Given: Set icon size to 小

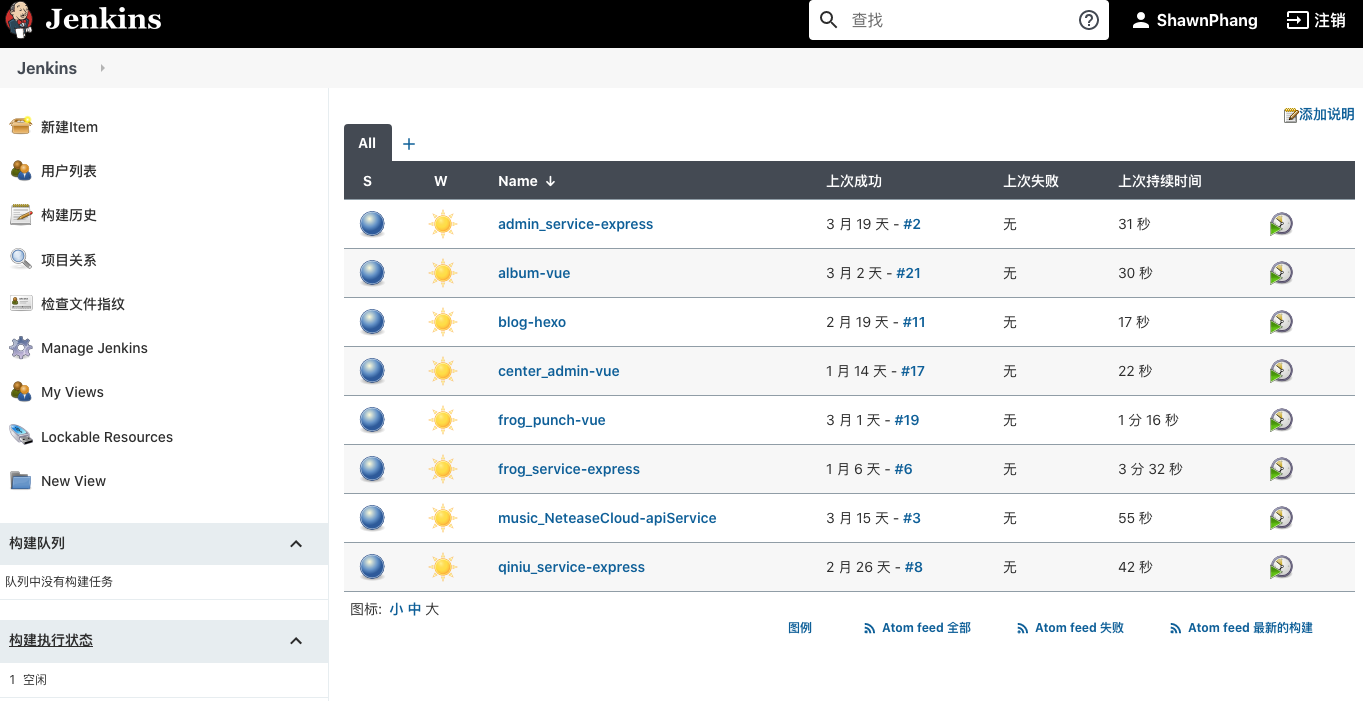Looking at the screenshot, I should tap(396, 609).
